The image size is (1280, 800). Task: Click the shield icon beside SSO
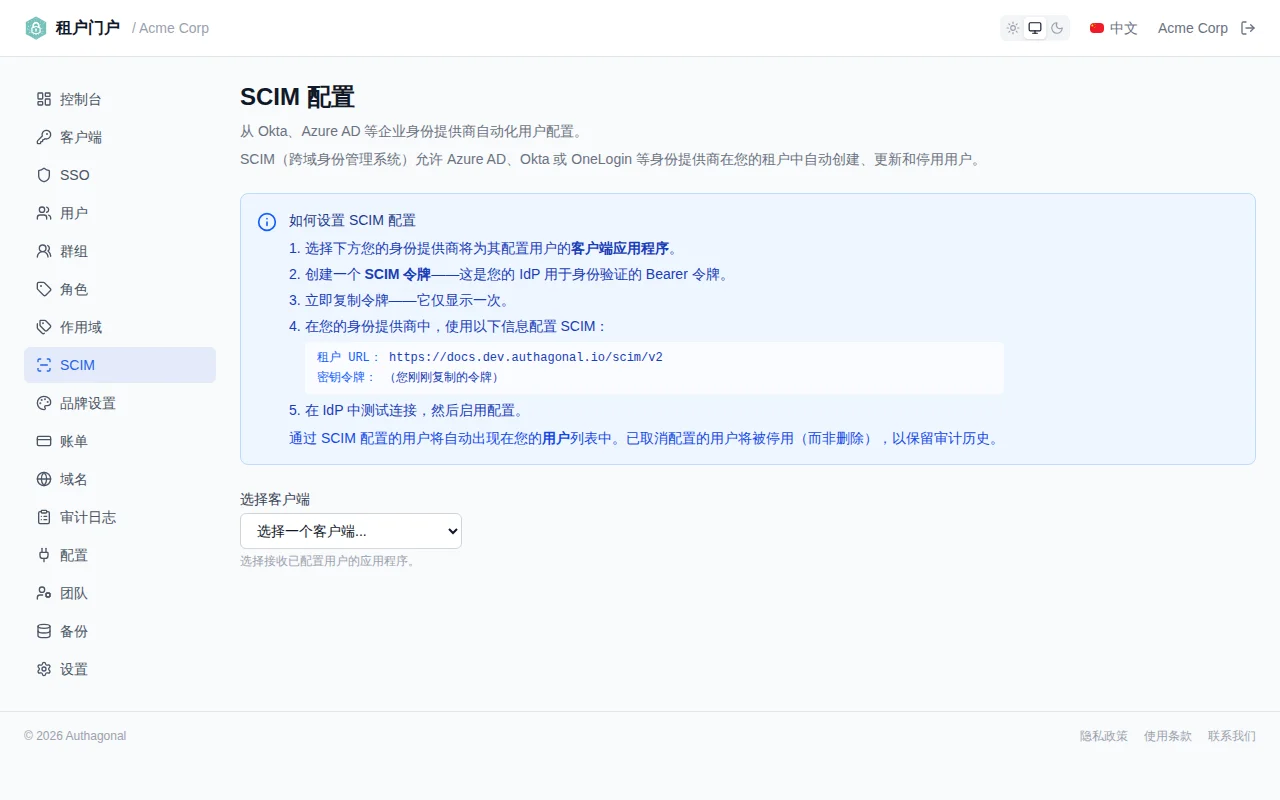click(x=44, y=175)
